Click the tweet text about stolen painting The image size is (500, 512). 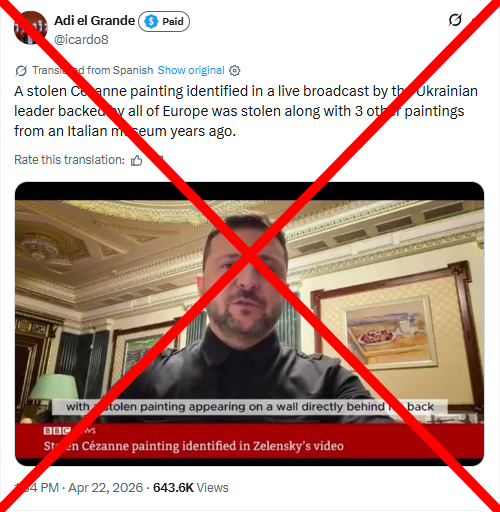pos(246,111)
